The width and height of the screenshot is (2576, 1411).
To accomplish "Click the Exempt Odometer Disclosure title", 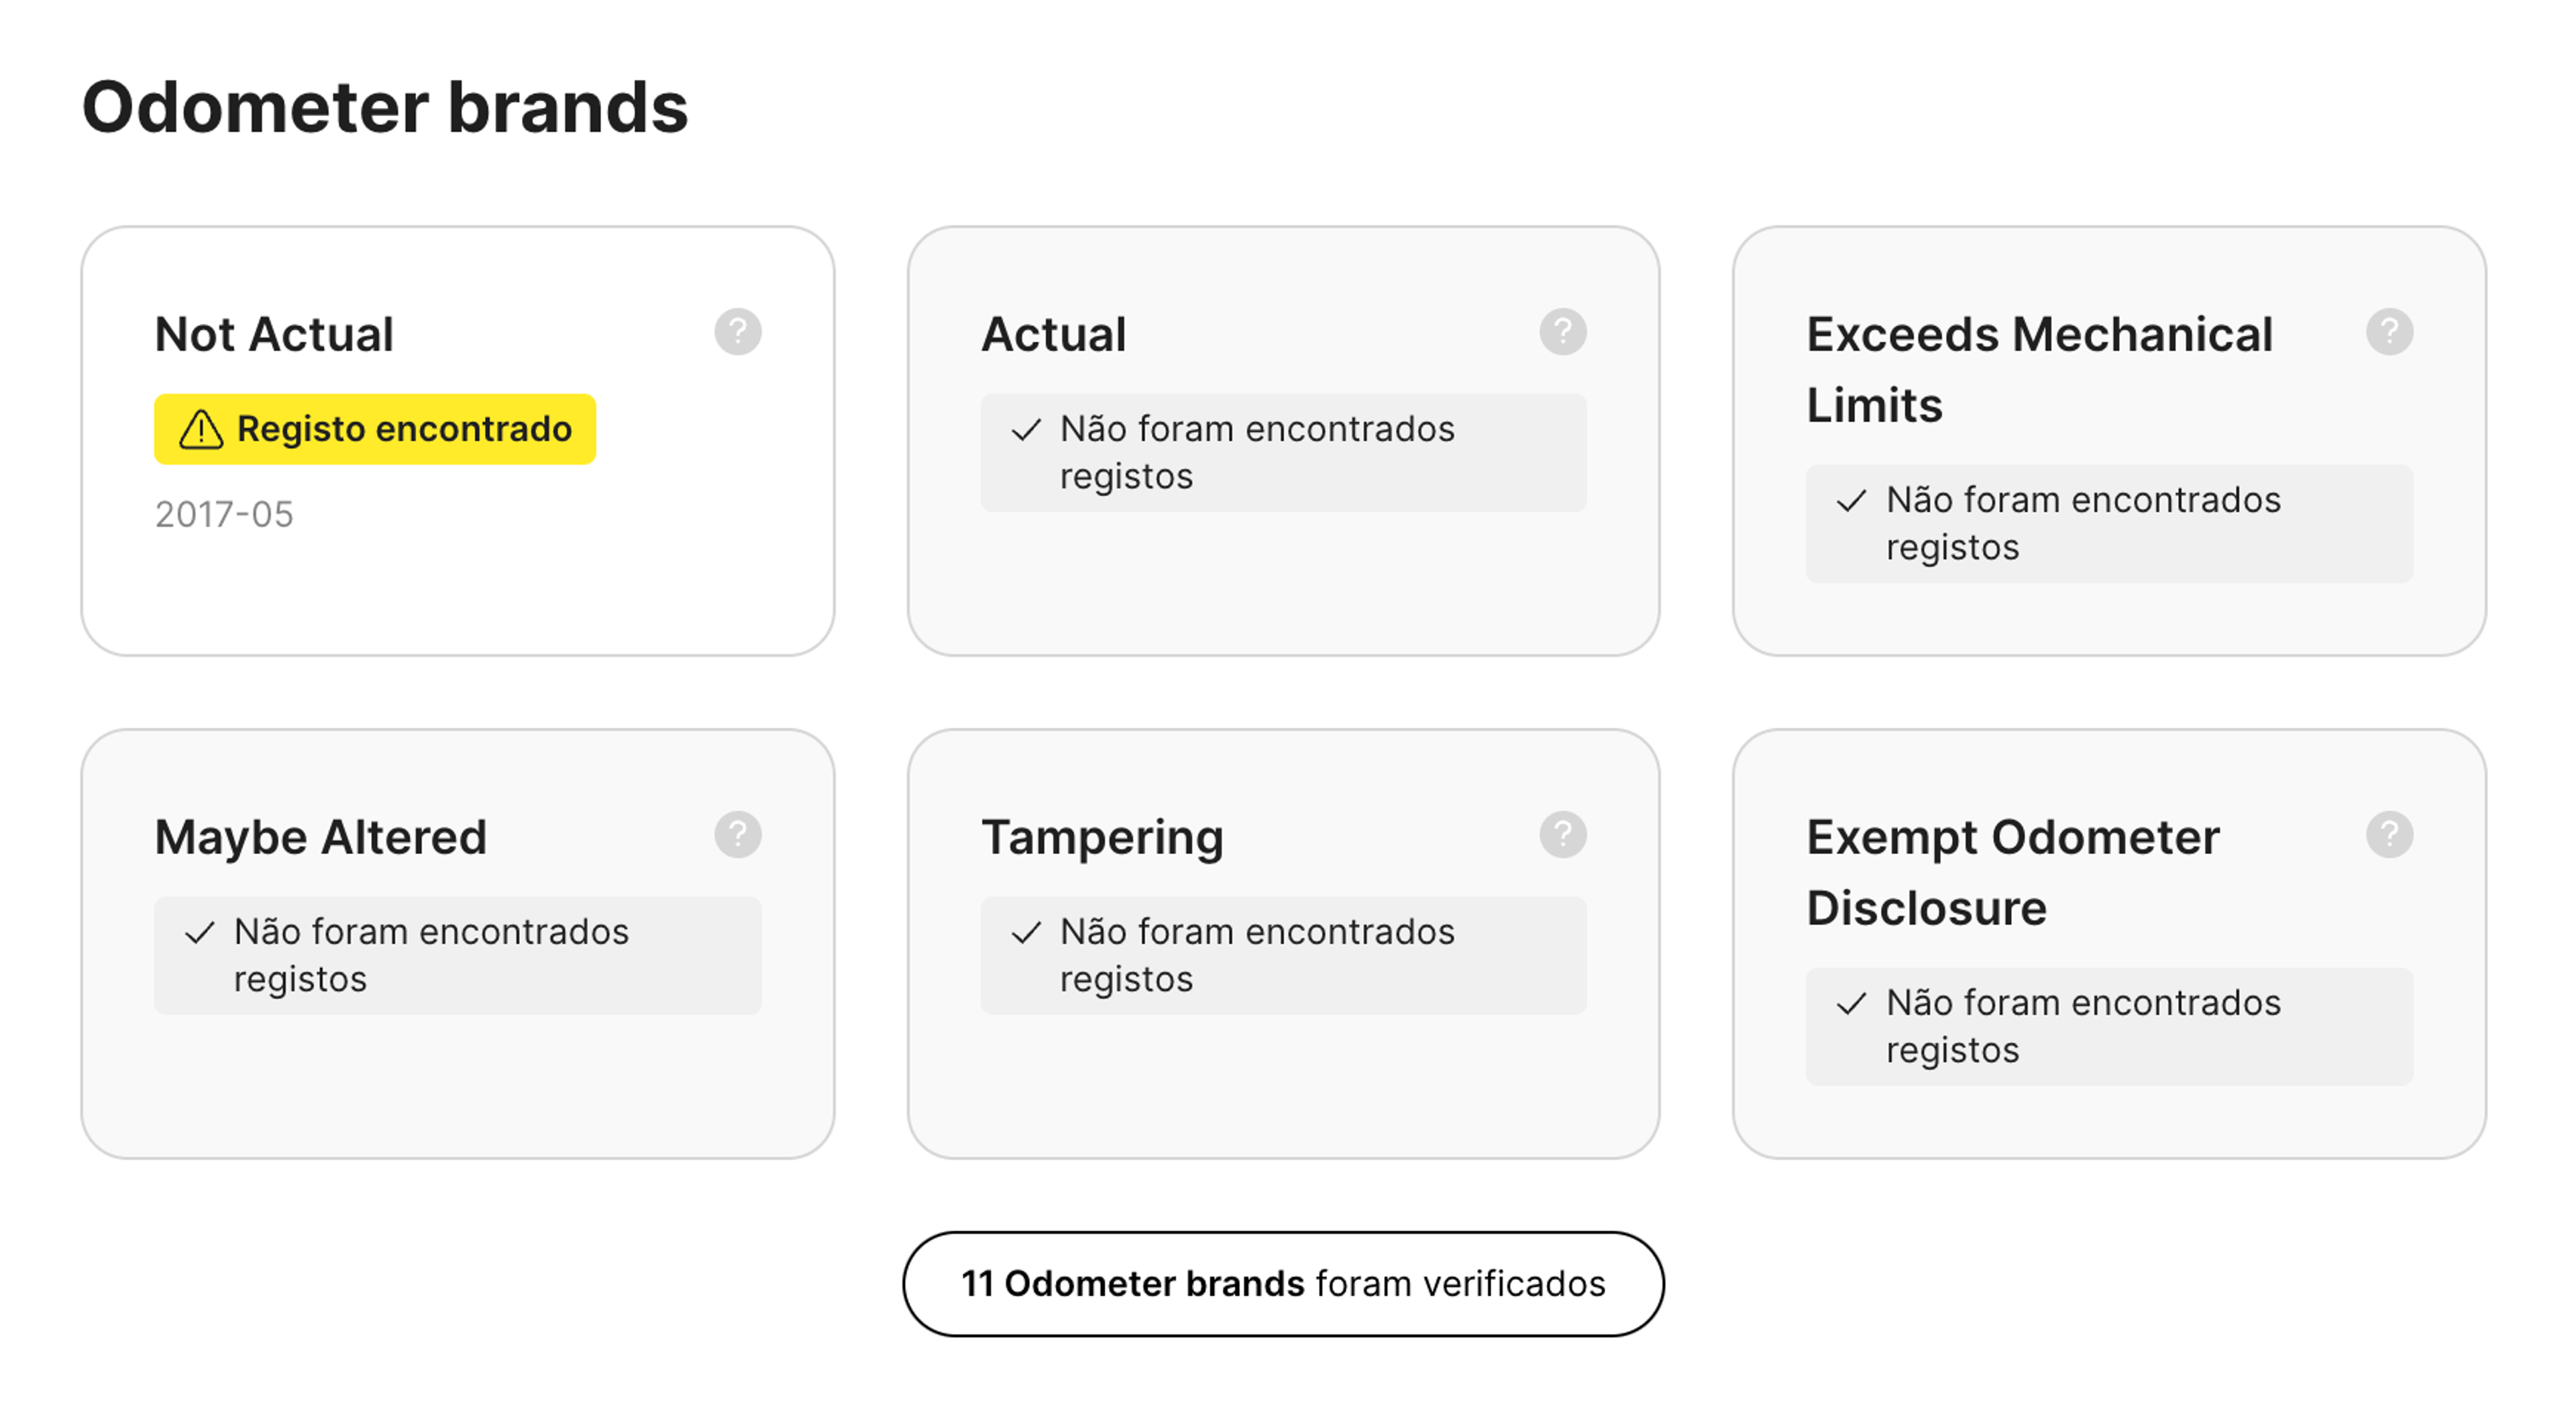I will [x=2012, y=872].
